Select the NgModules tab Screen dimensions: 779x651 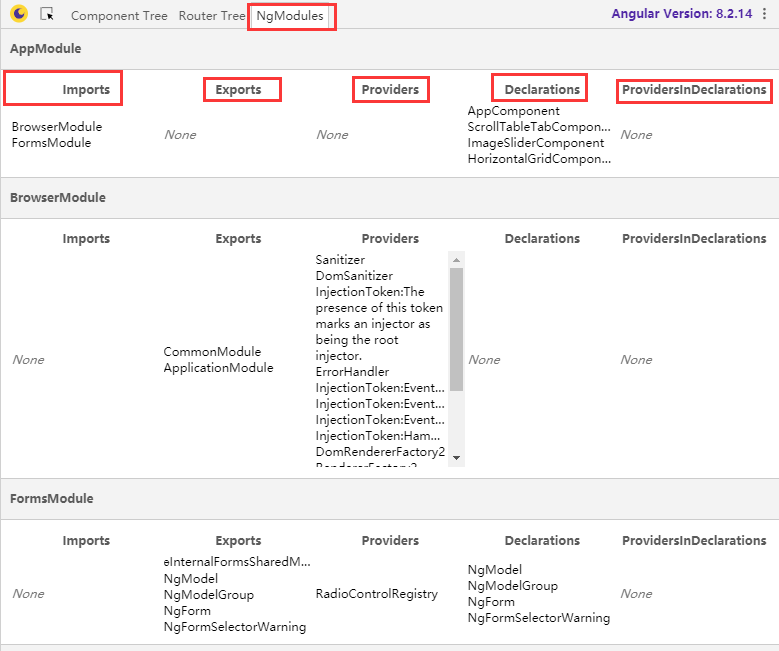coord(290,16)
